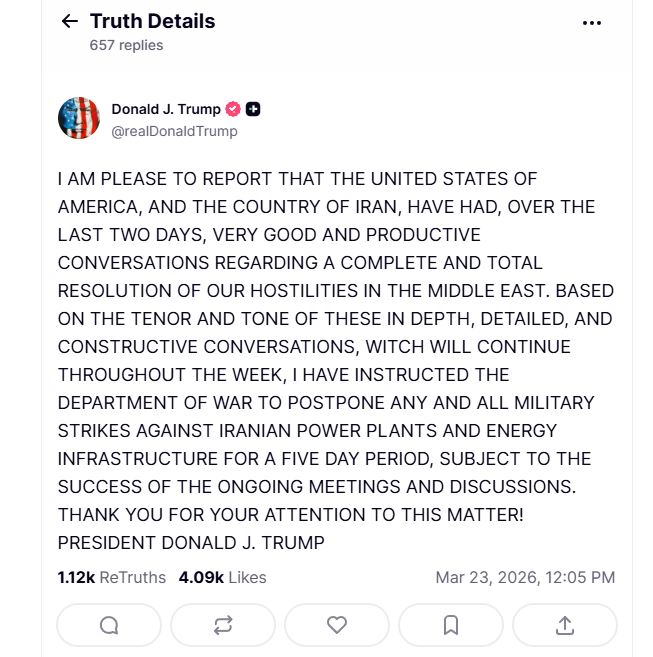Image resolution: width=653 pixels, height=657 pixels.
Task: Click Donald J. Trump's profile avatar
Action: (x=79, y=119)
